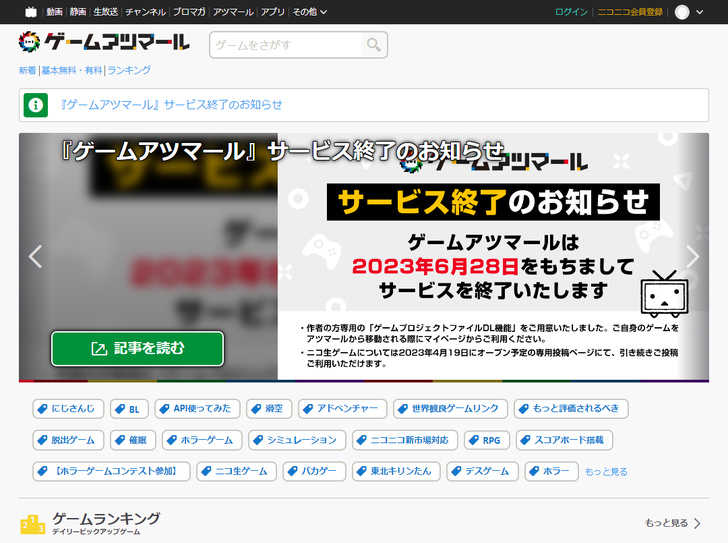The height and width of the screenshot is (543, 728).
Task: Expand the user account dropdown arrow
Action: pos(700,12)
